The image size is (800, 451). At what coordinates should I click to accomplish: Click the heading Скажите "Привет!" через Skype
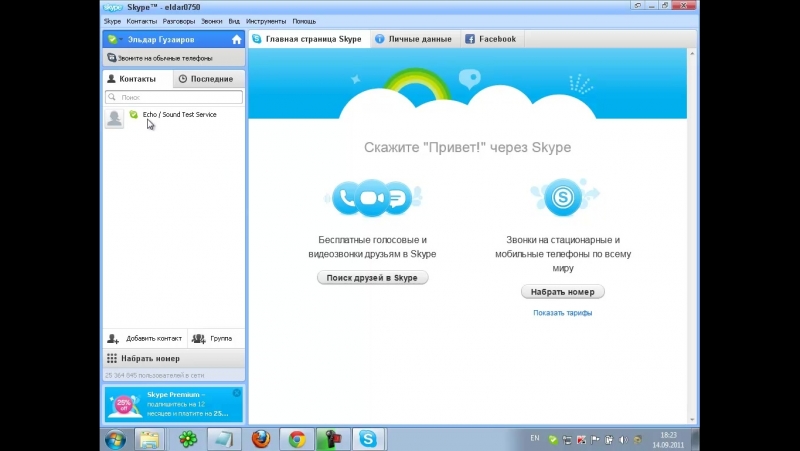(x=467, y=147)
